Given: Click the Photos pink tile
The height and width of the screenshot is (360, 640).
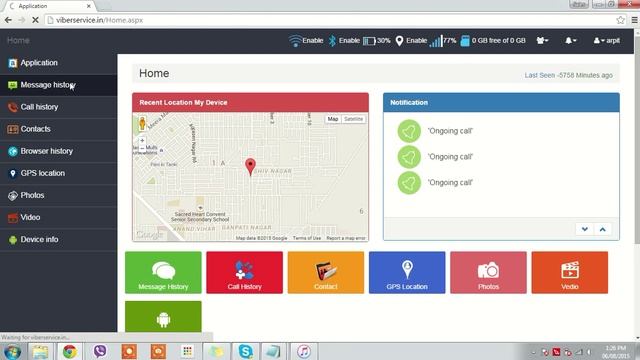Looking at the screenshot, I should click(488, 272).
